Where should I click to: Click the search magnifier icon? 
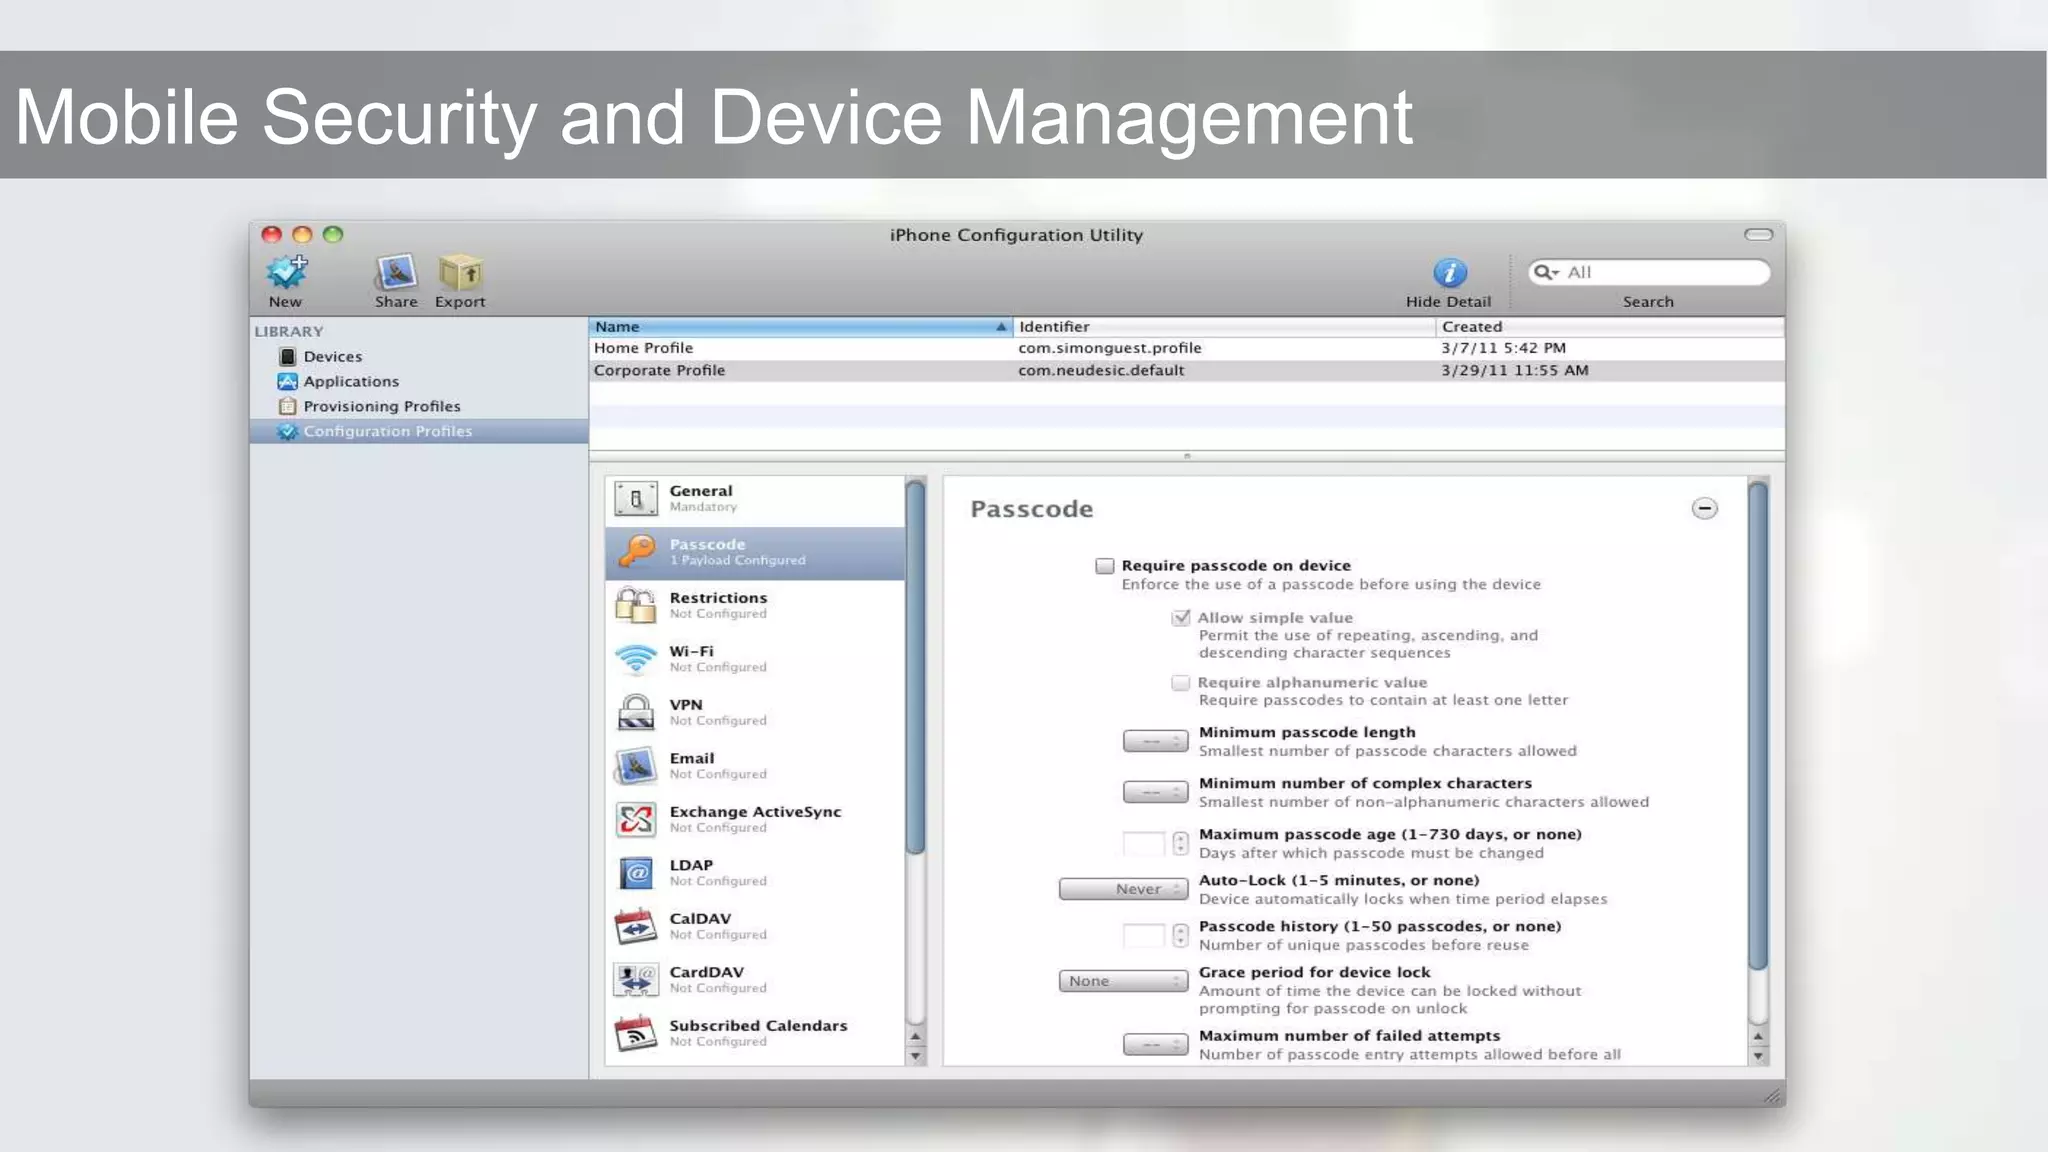(x=1546, y=272)
